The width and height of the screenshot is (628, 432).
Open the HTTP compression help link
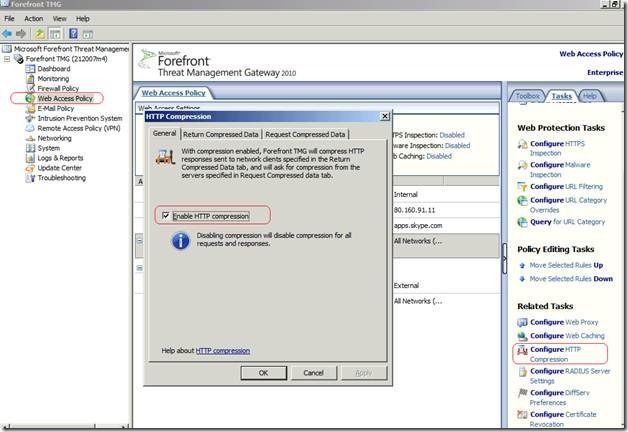pyautogui.click(x=223, y=351)
